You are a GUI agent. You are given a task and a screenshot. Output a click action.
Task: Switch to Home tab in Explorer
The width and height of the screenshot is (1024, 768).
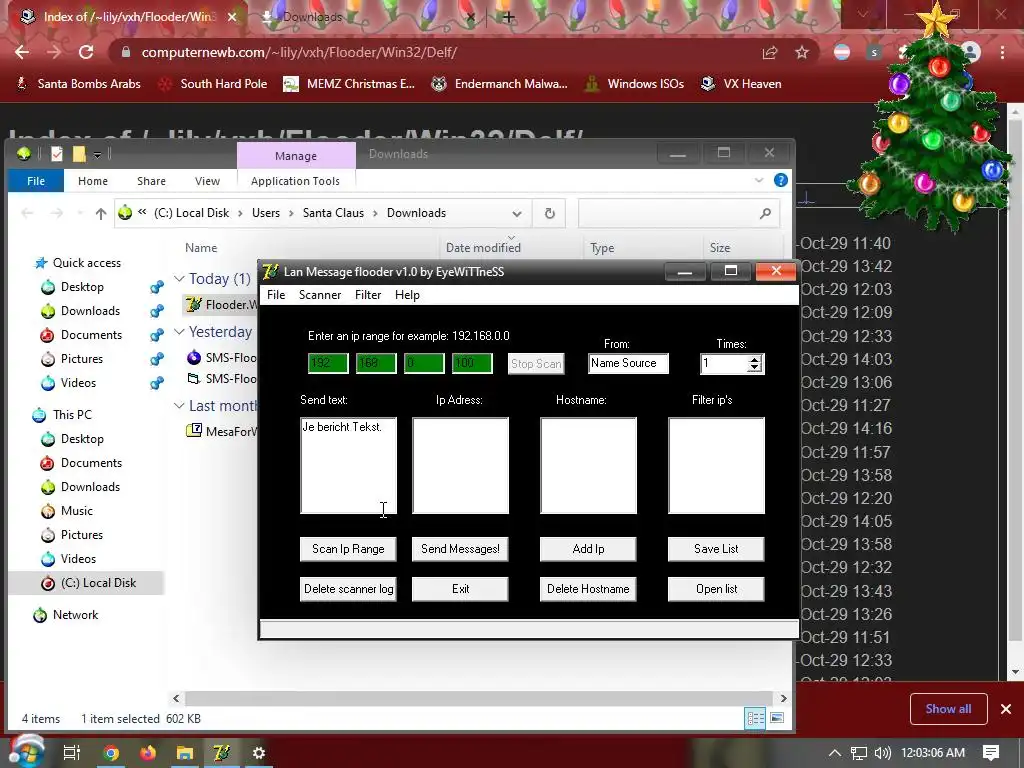tap(93, 181)
